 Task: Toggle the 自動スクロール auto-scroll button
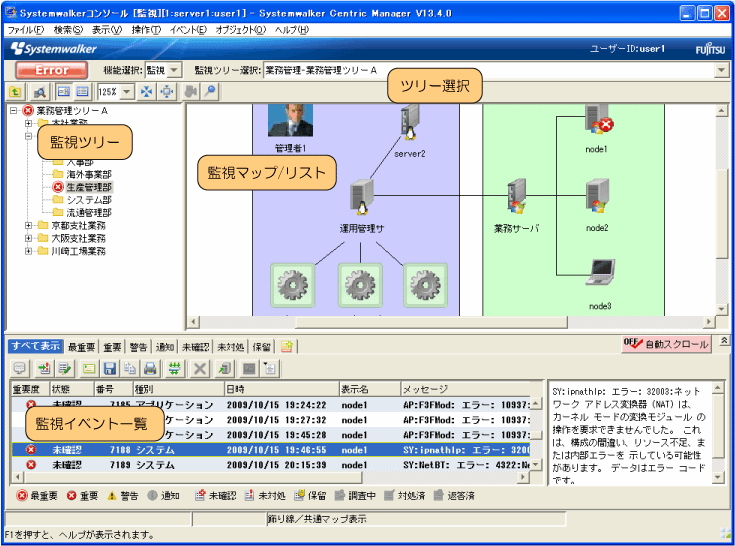point(666,344)
